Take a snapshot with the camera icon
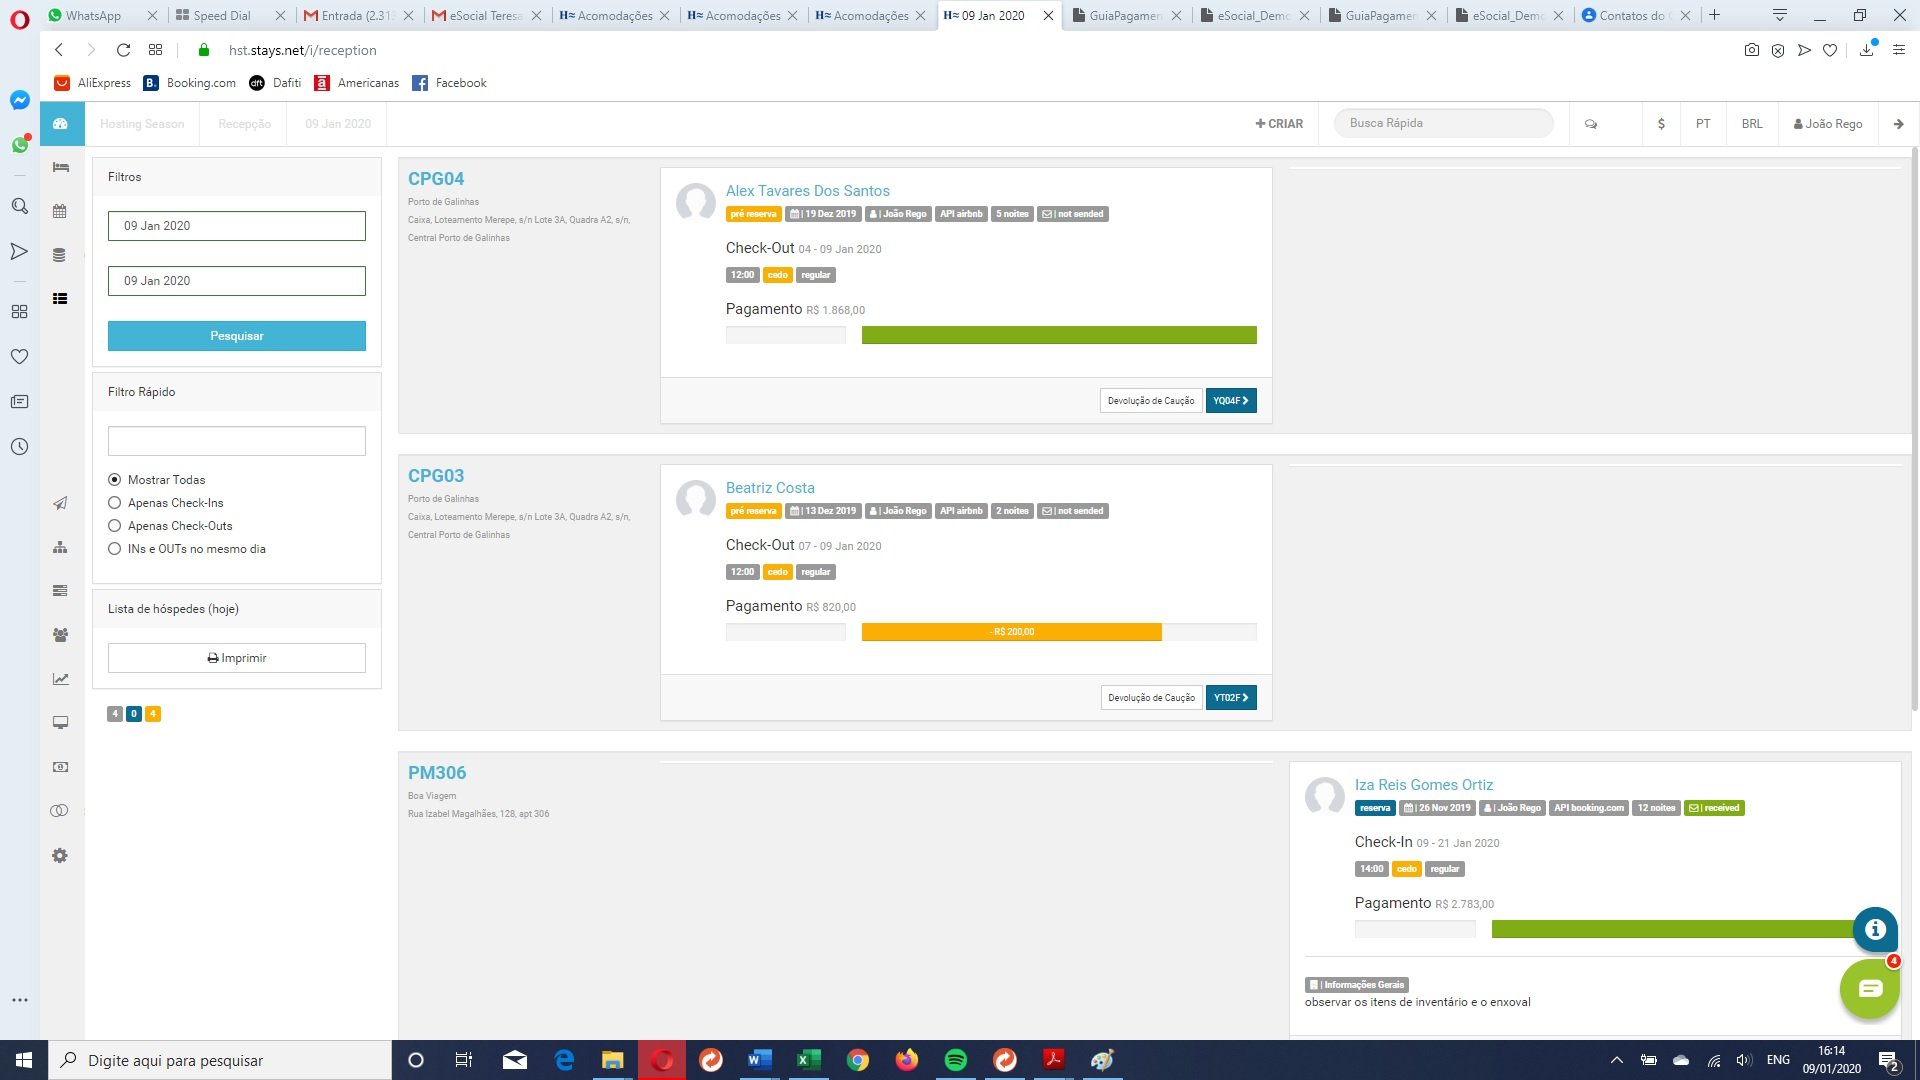Viewport: 1920px width, 1080px height. [x=1751, y=50]
